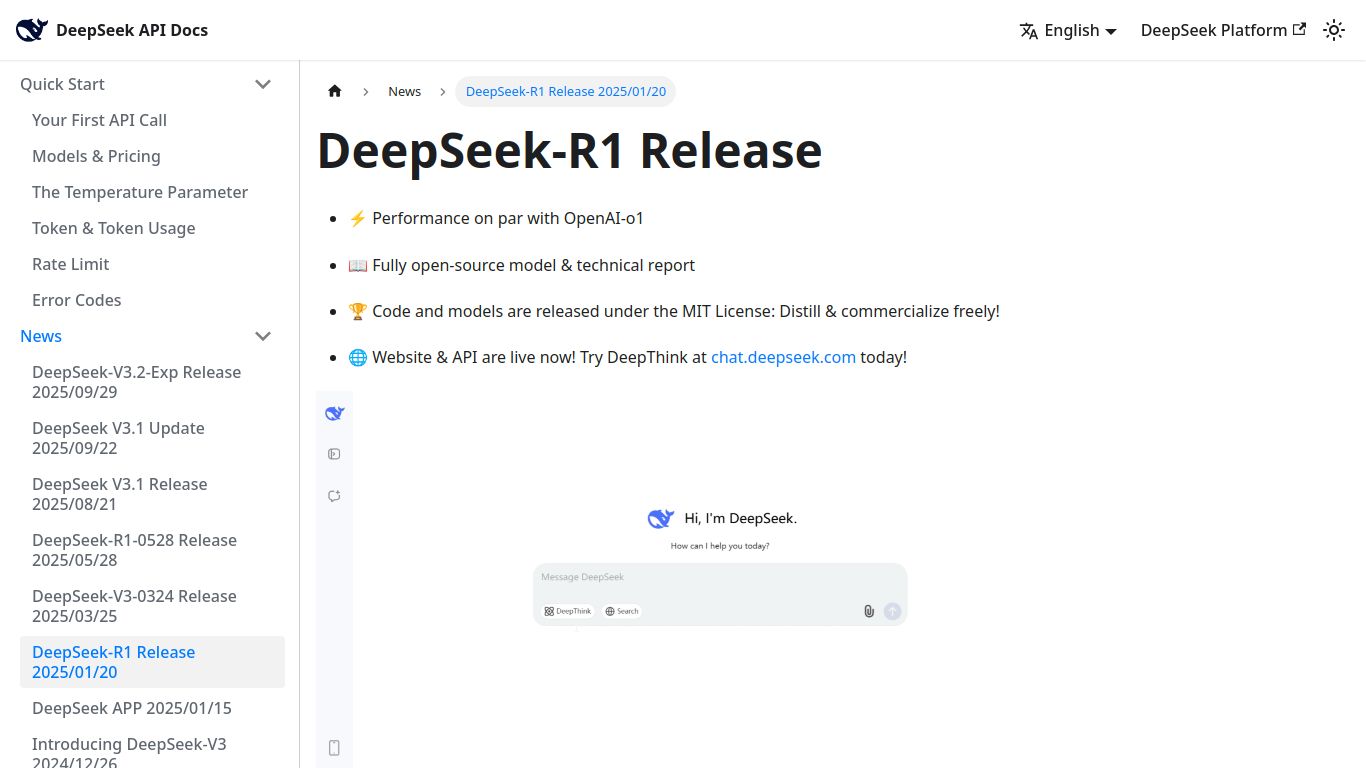The image size is (1366, 768).
Task: Collapse the Quick Start section
Action: pyautogui.click(x=263, y=84)
